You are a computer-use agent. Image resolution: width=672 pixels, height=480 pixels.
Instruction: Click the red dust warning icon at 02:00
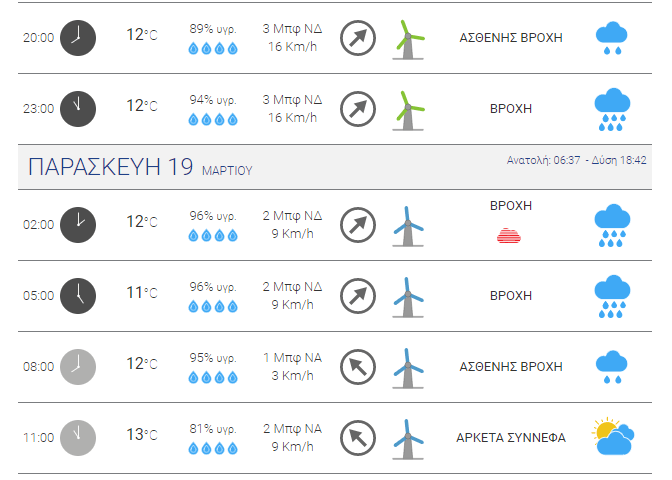point(509,236)
